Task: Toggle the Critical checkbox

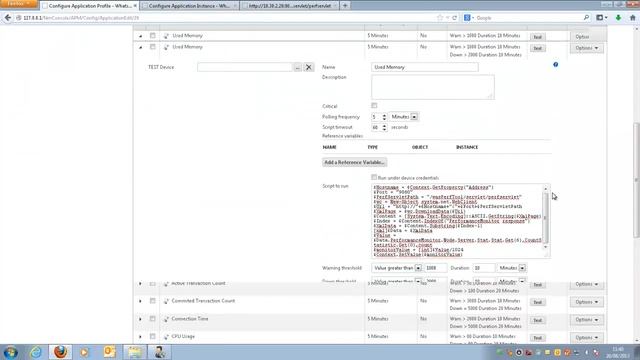Action: click(x=374, y=106)
